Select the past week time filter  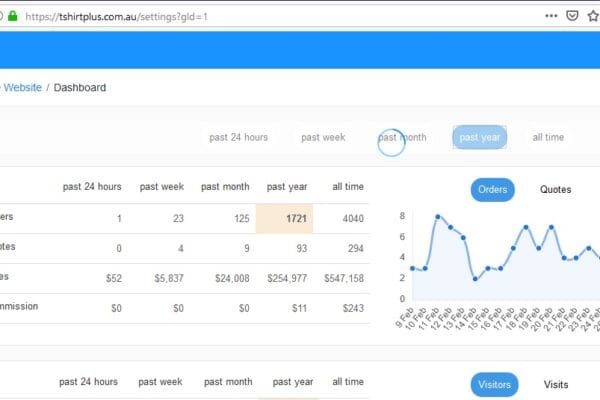pos(323,137)
